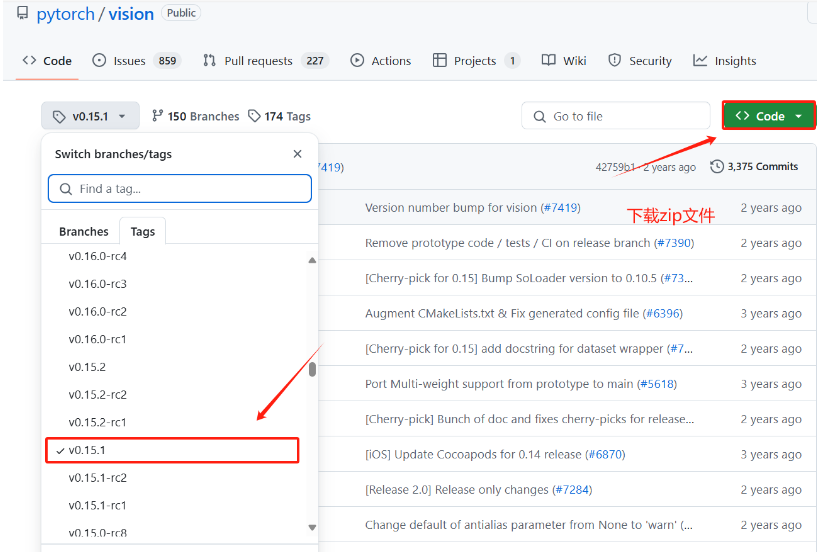Open PR link #5618
The width and height of the screenshot is (817, 552).
(657, 384)
